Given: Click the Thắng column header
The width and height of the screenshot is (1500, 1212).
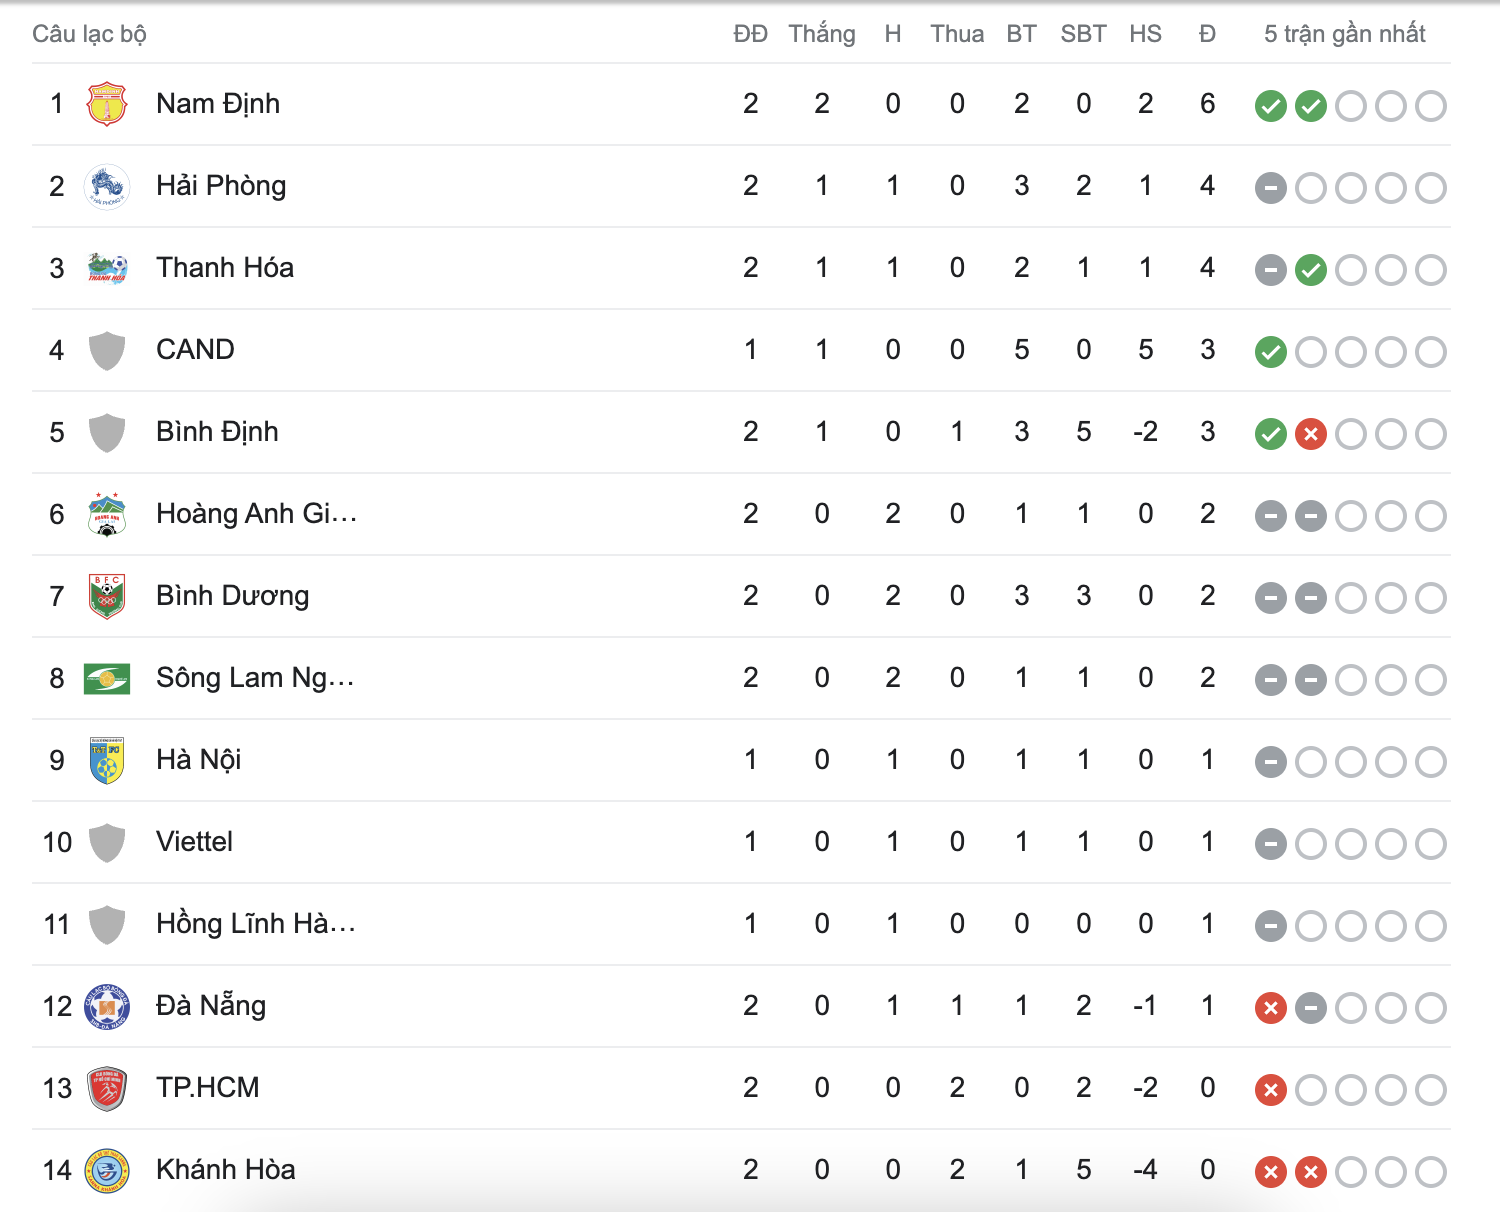Looking at the screenshot, I should pyautogui.click(x=821, y=33).
